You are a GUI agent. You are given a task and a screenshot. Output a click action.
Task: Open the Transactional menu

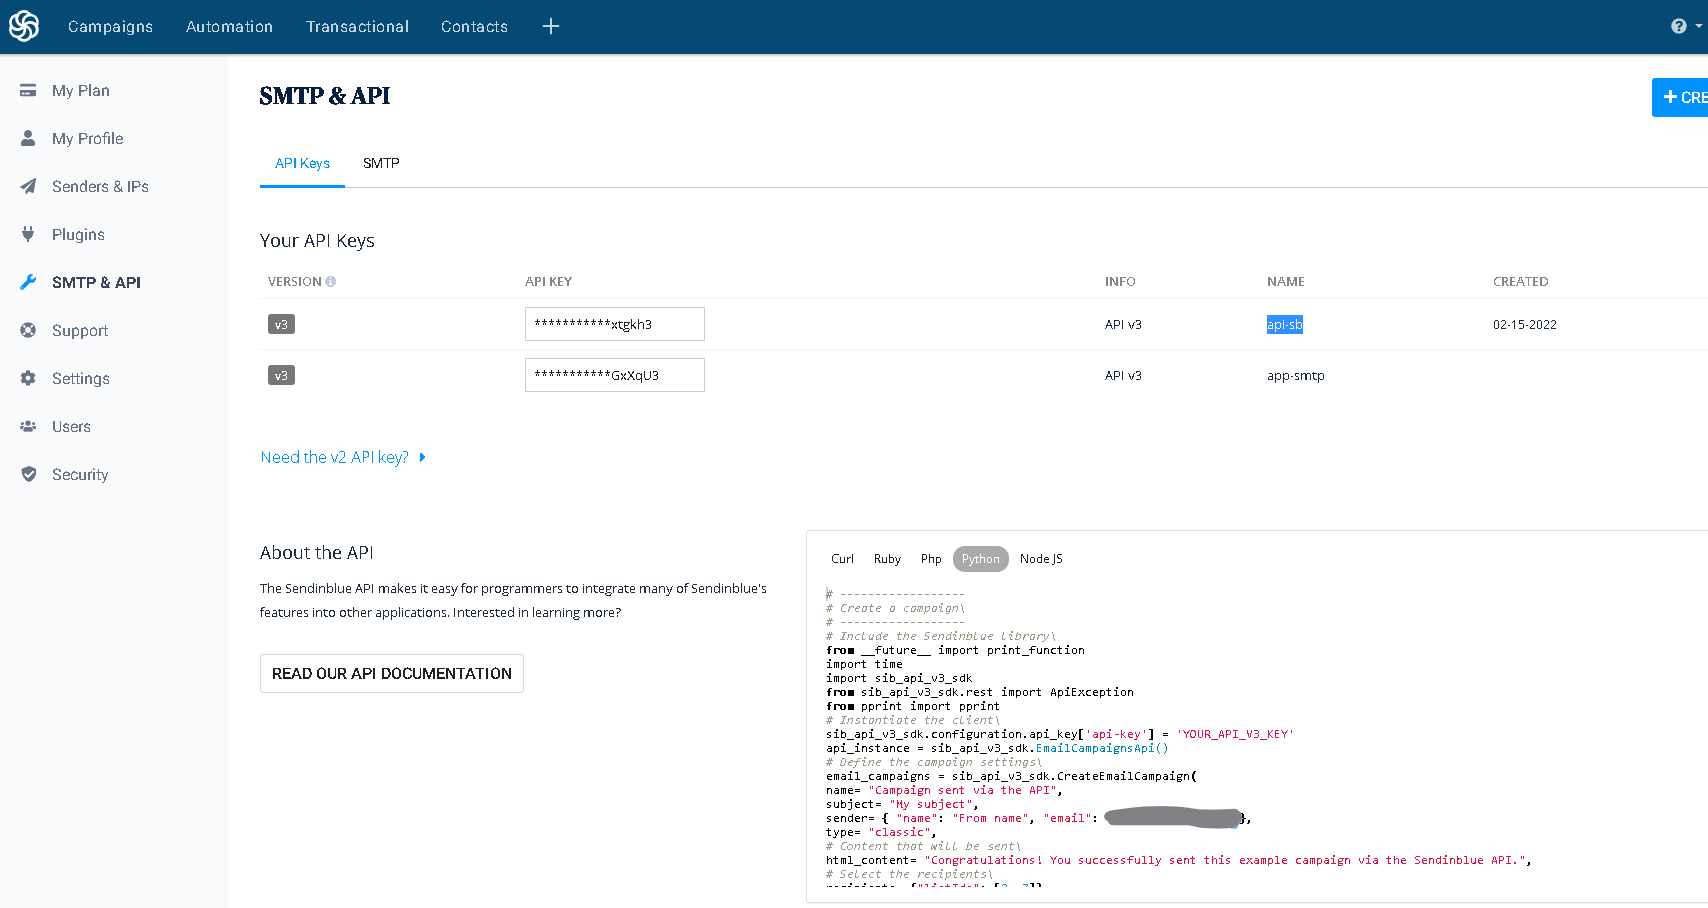(x=357, y=26)
